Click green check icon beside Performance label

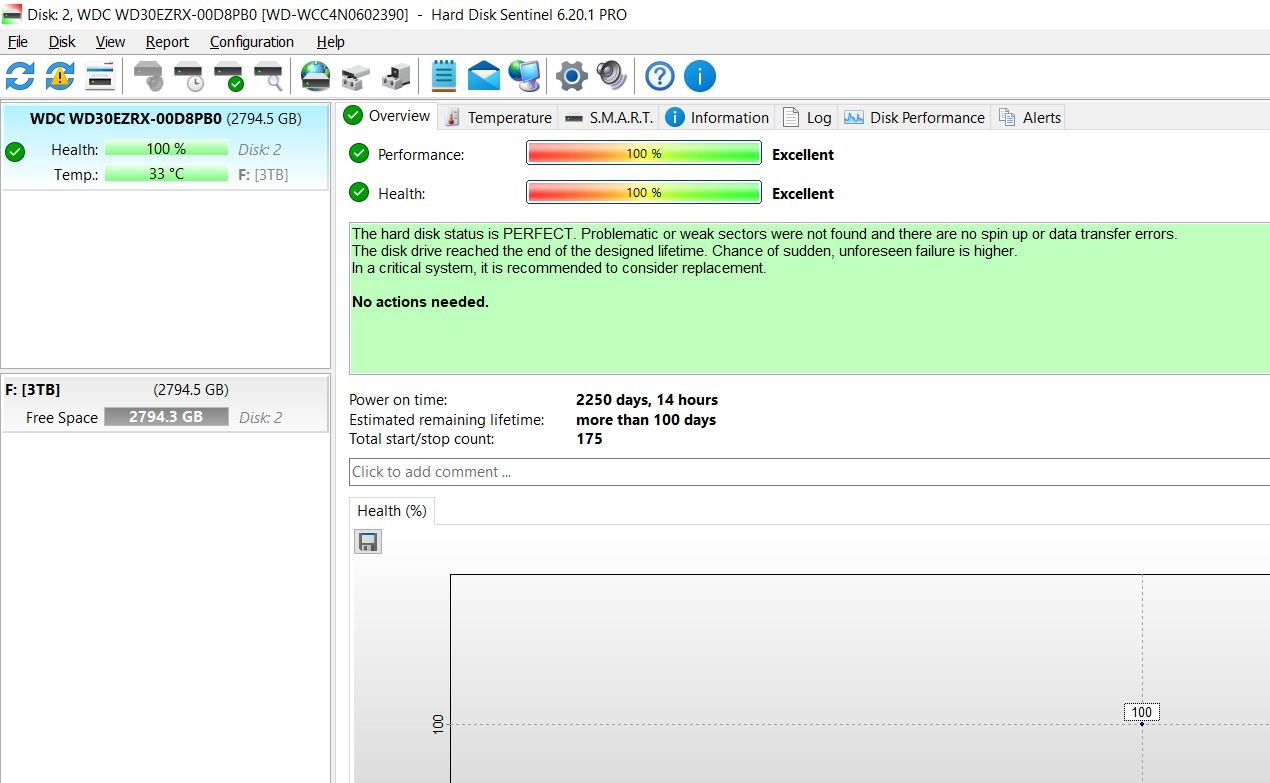point(358,154)
